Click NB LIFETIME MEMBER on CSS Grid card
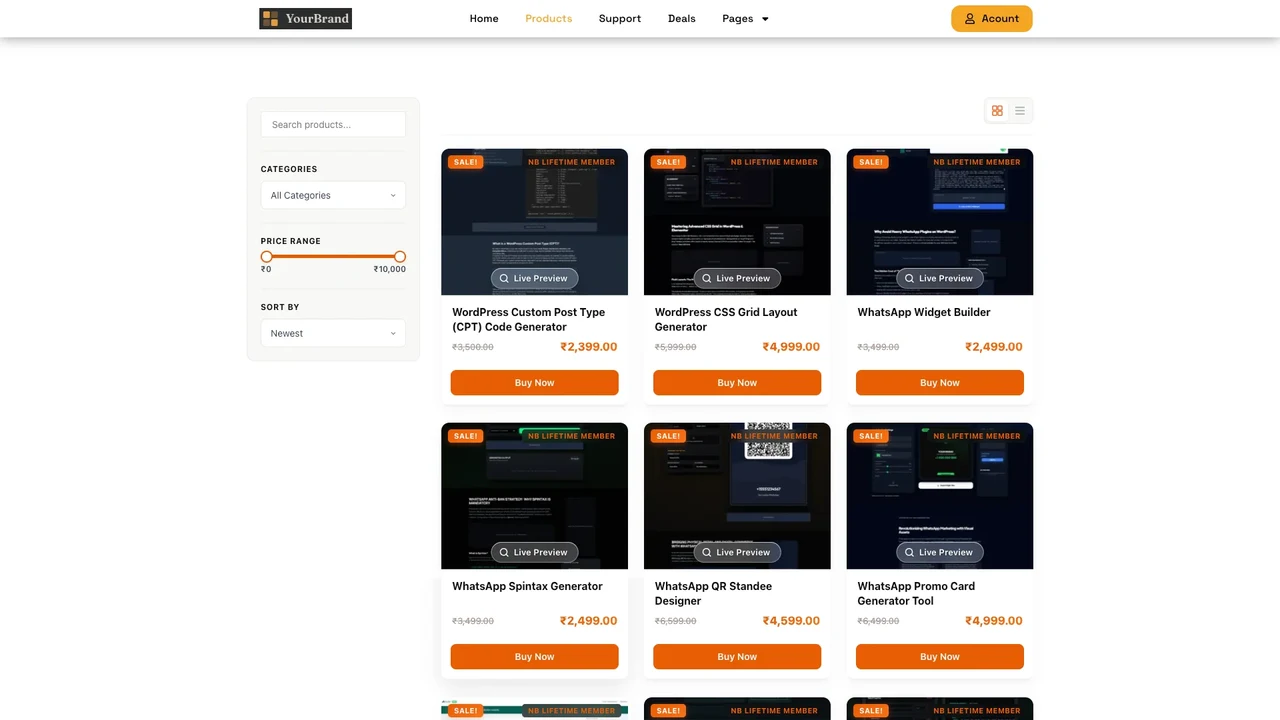The image size is (1280, 720). point(774,162)
